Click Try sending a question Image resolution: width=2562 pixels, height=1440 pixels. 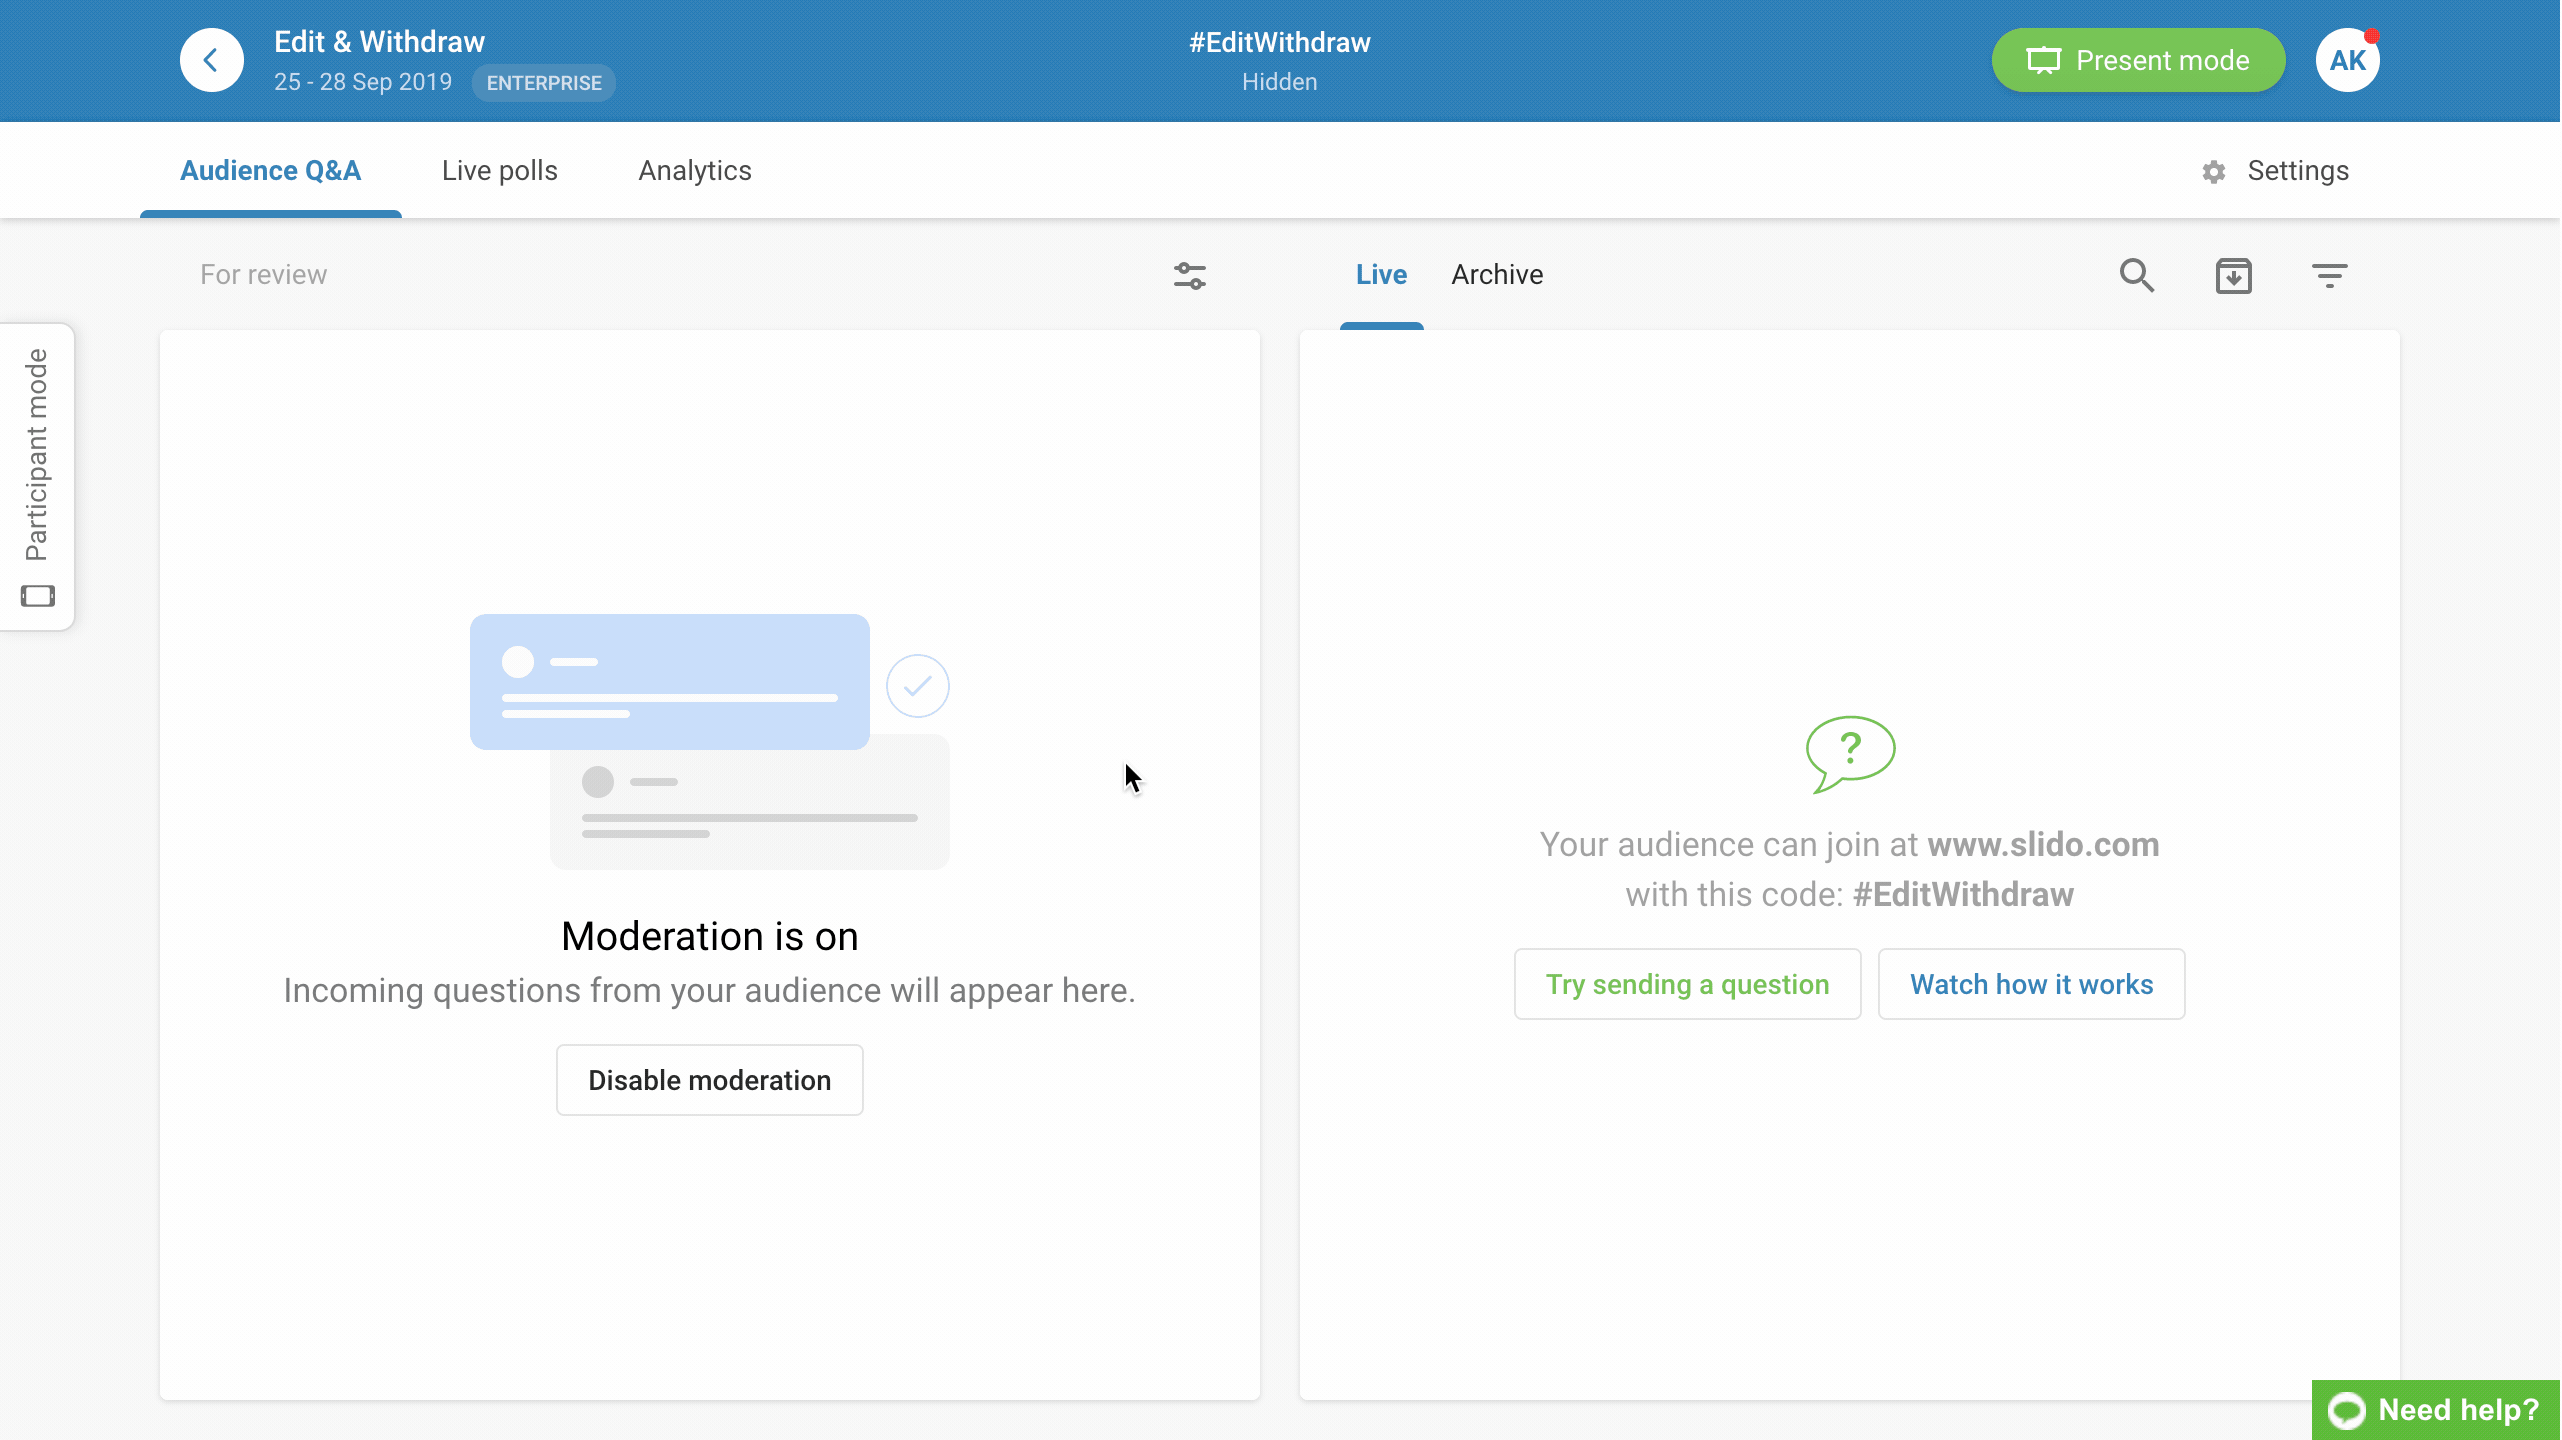click(1687, 984)
